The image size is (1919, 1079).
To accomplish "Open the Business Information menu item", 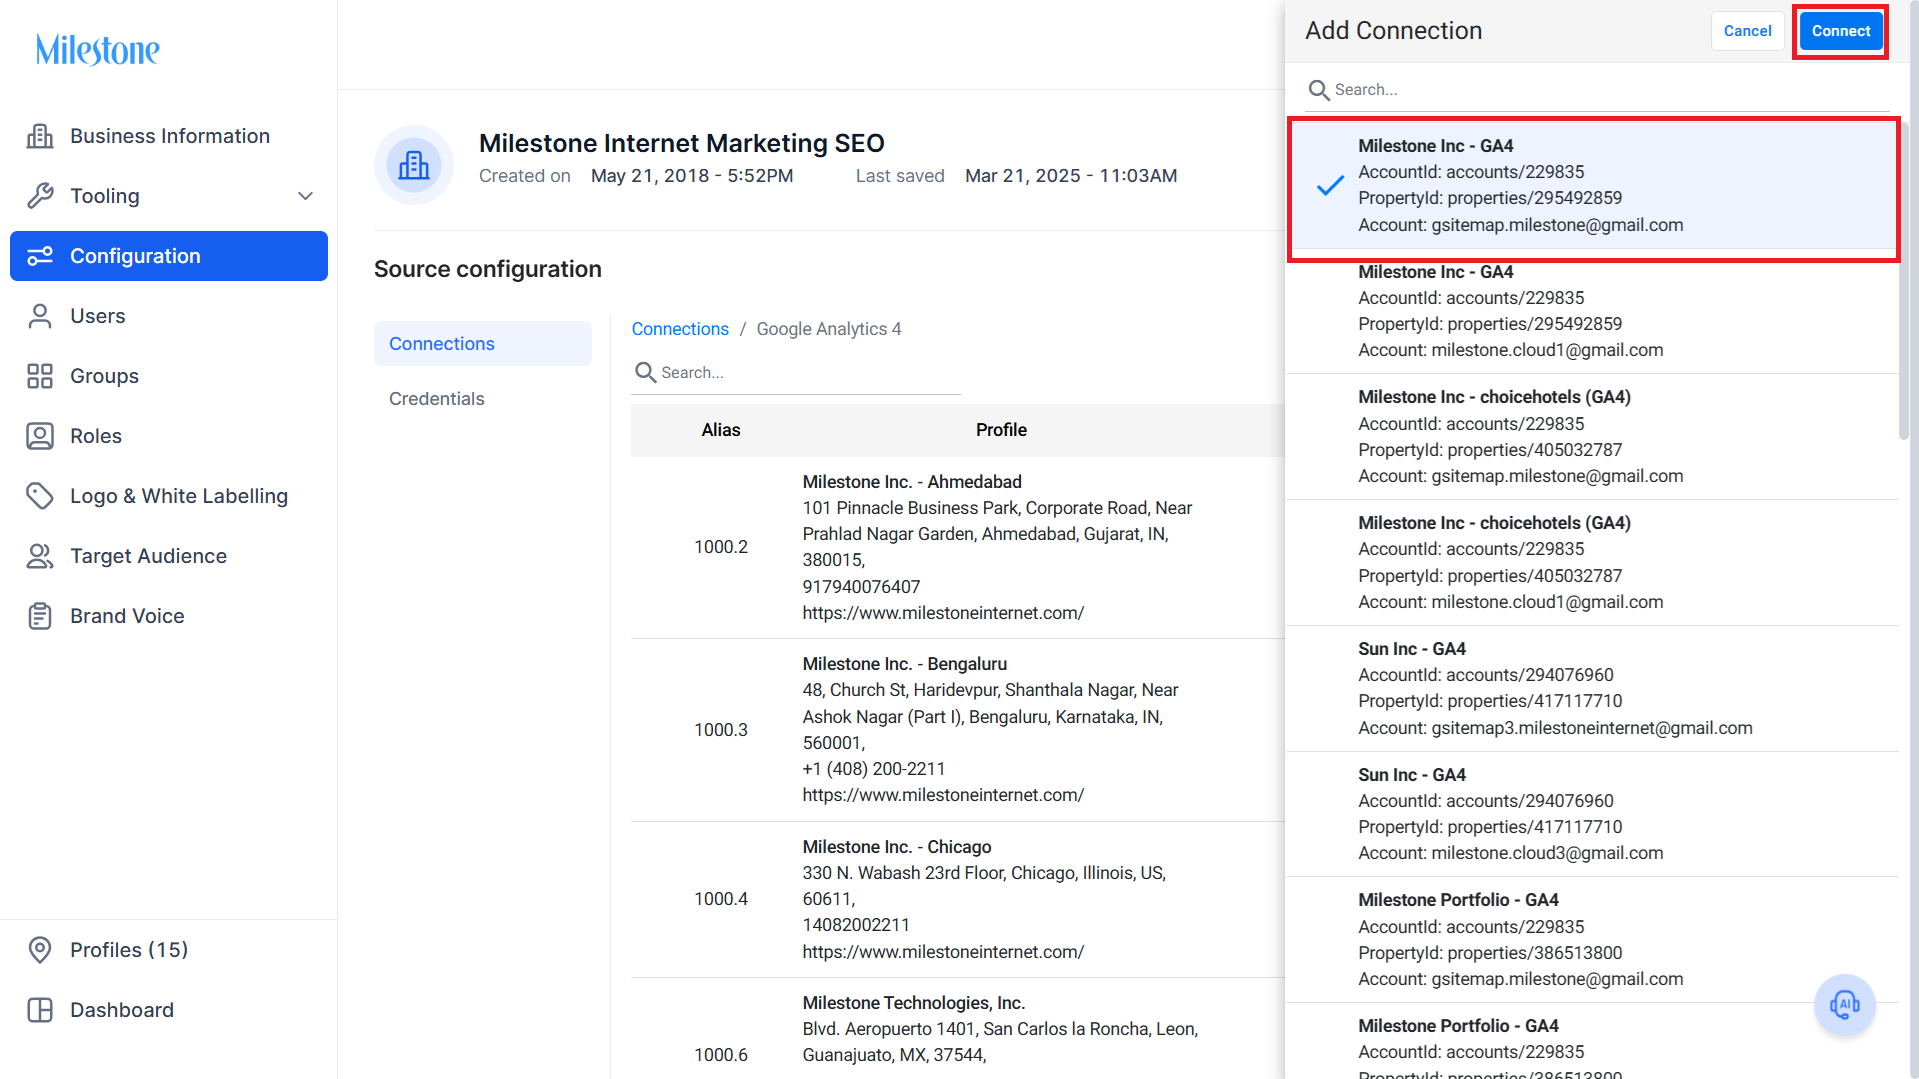I will click(x=169, y=136).
